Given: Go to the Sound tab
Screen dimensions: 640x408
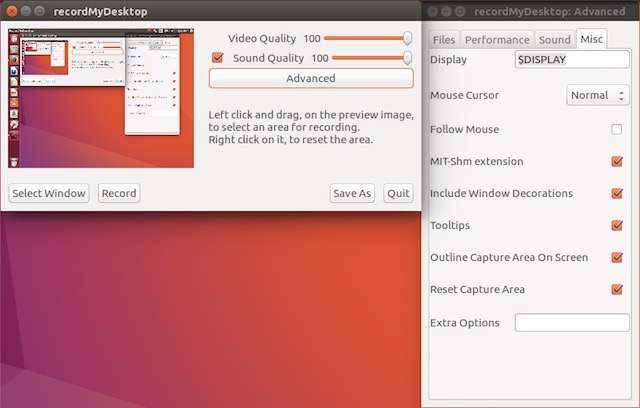Looking at the screenshot, I should [554, 40].
